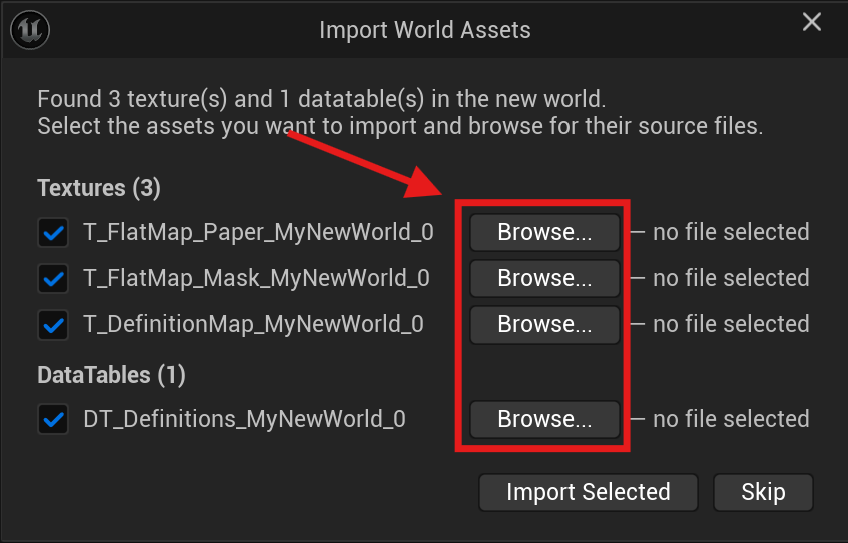Uncheck T_FlatMap_Mask_MyNewWorld_0 checkbox

[x=53, y=279]
